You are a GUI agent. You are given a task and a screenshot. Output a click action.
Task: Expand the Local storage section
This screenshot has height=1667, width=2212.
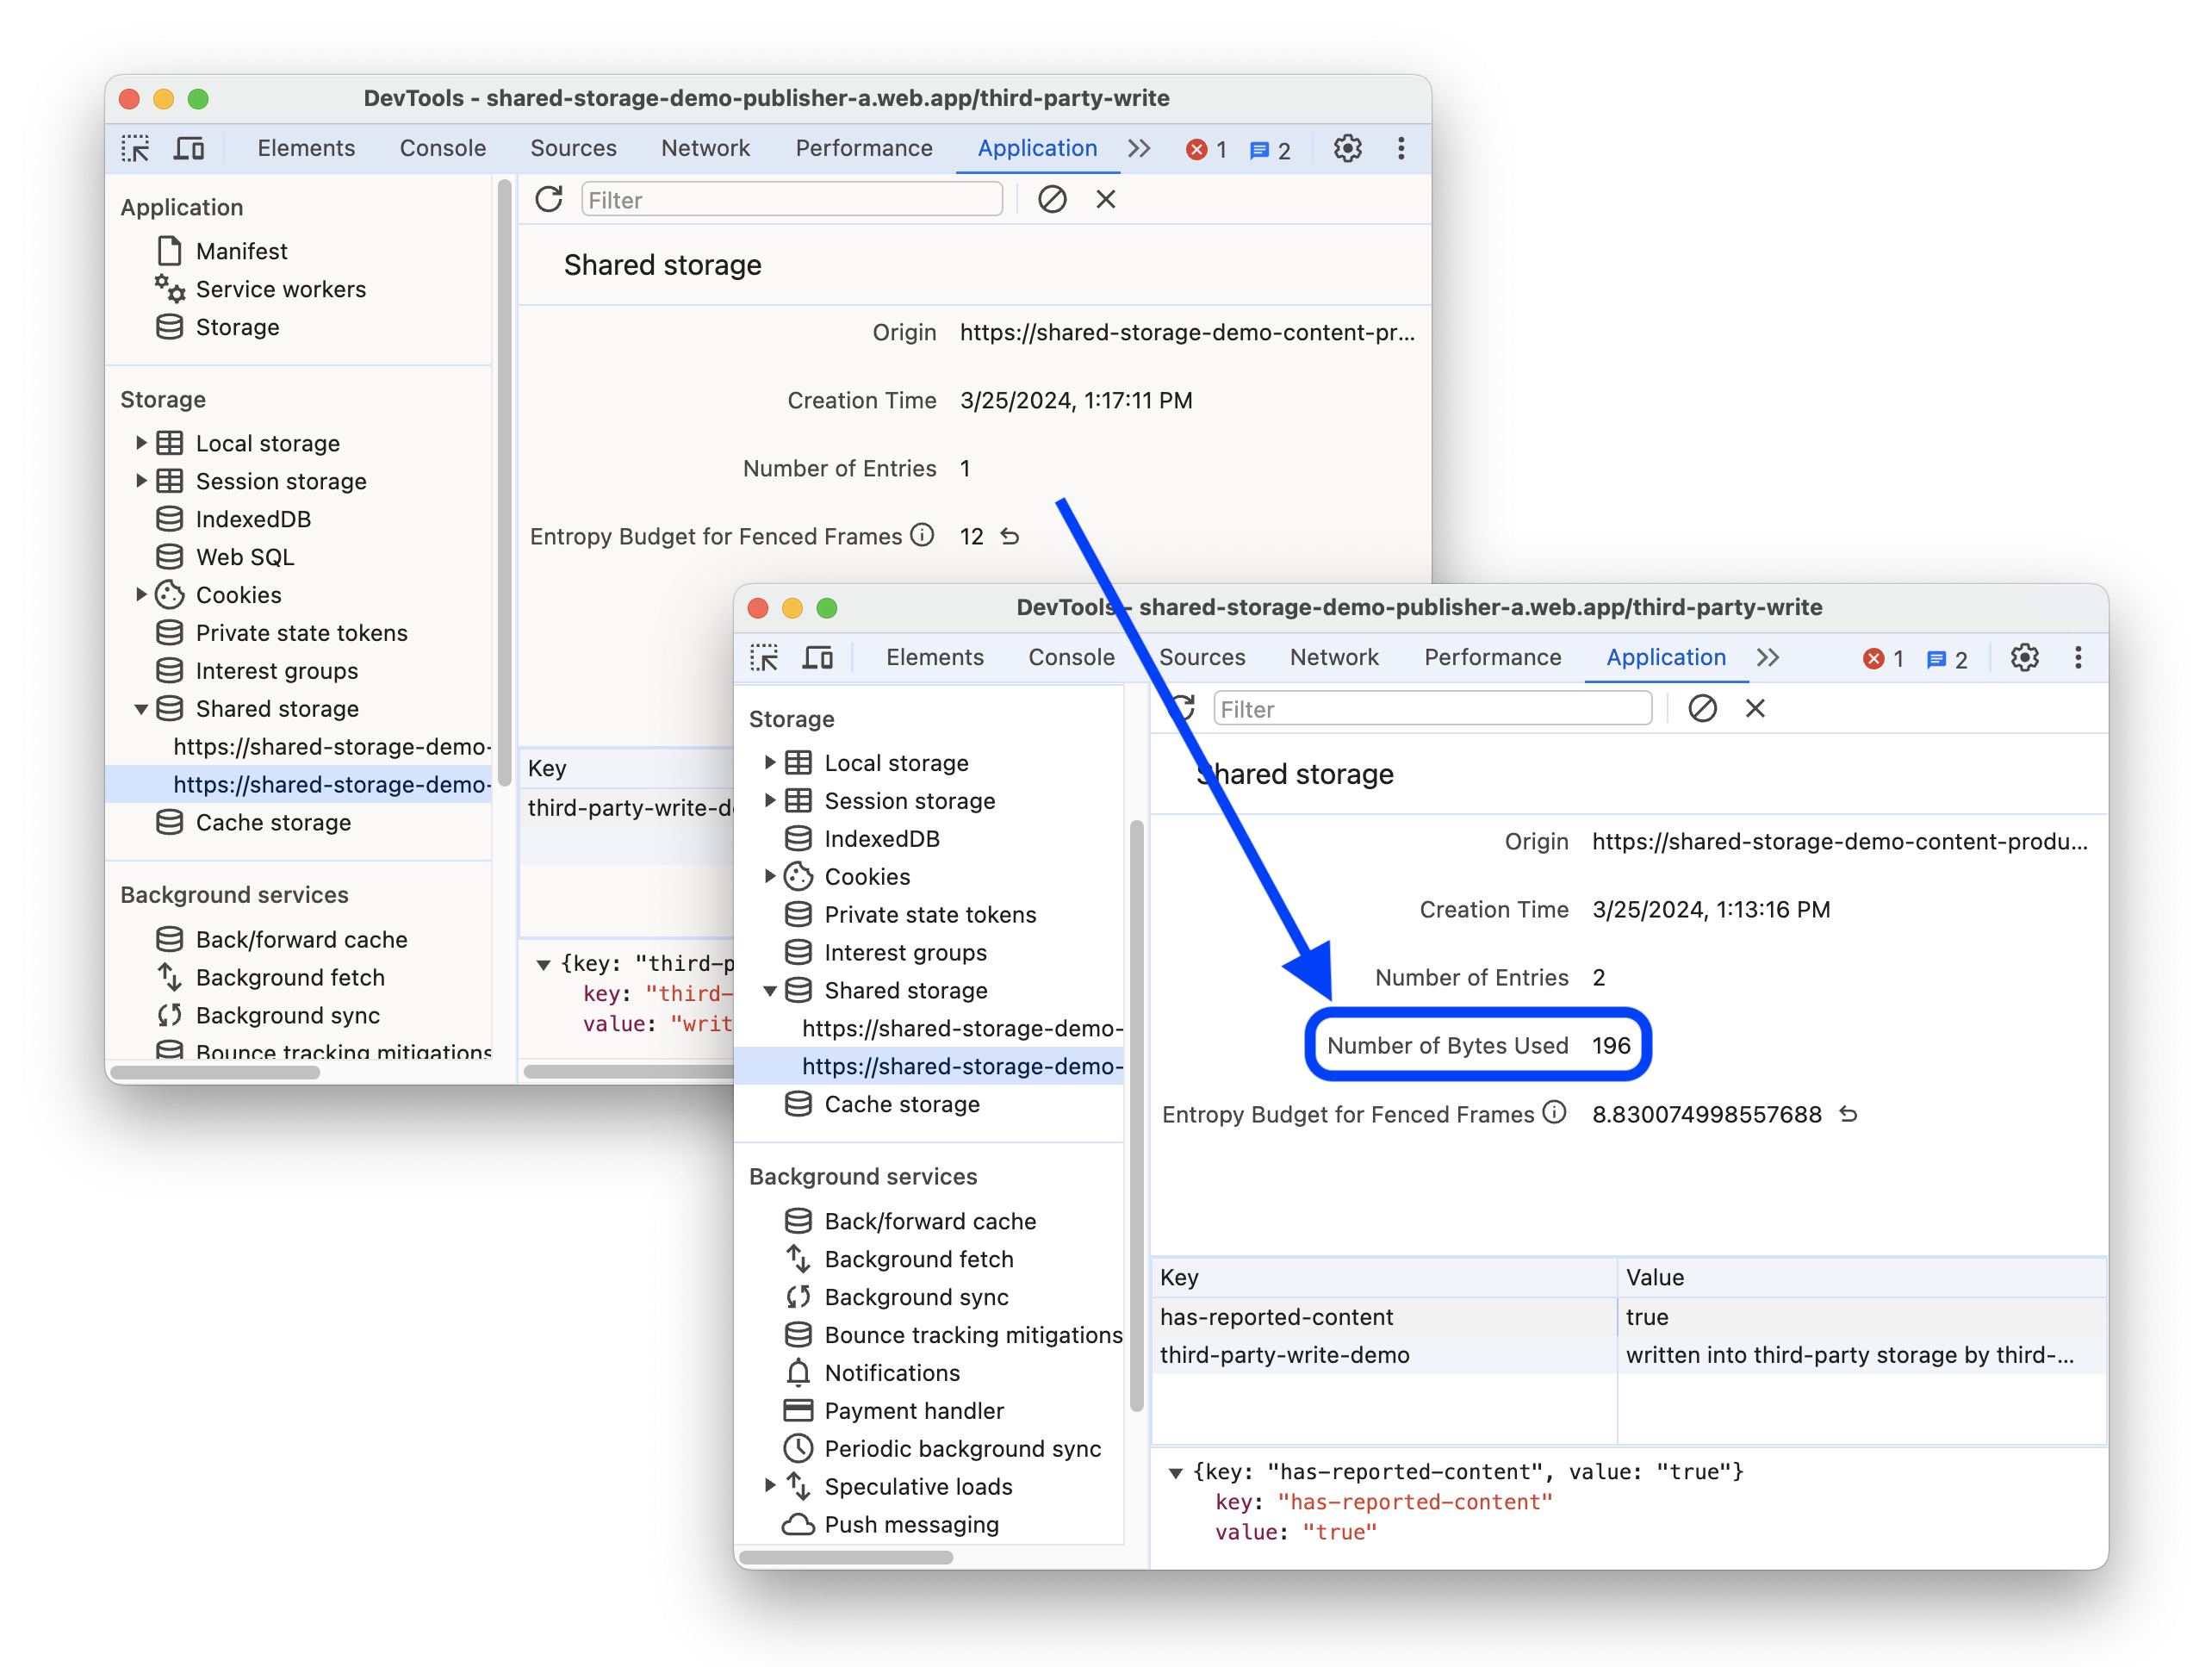(x=142, y=443)
